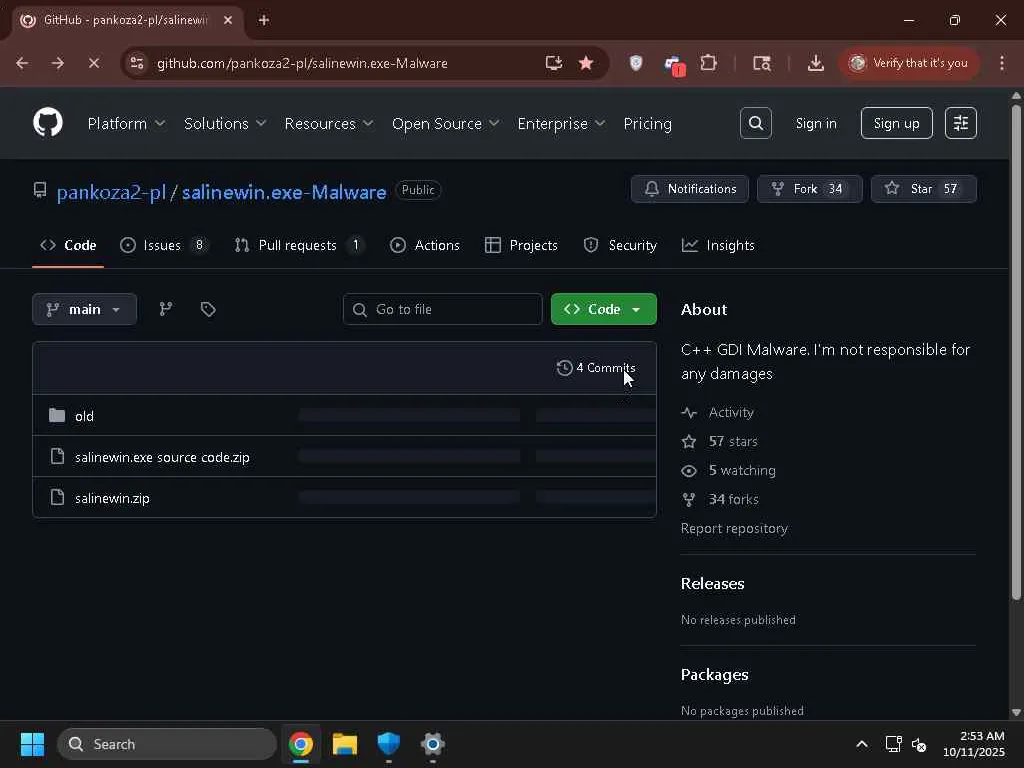Go back to the previous page

pyautogui.click(x=22, y=63)
